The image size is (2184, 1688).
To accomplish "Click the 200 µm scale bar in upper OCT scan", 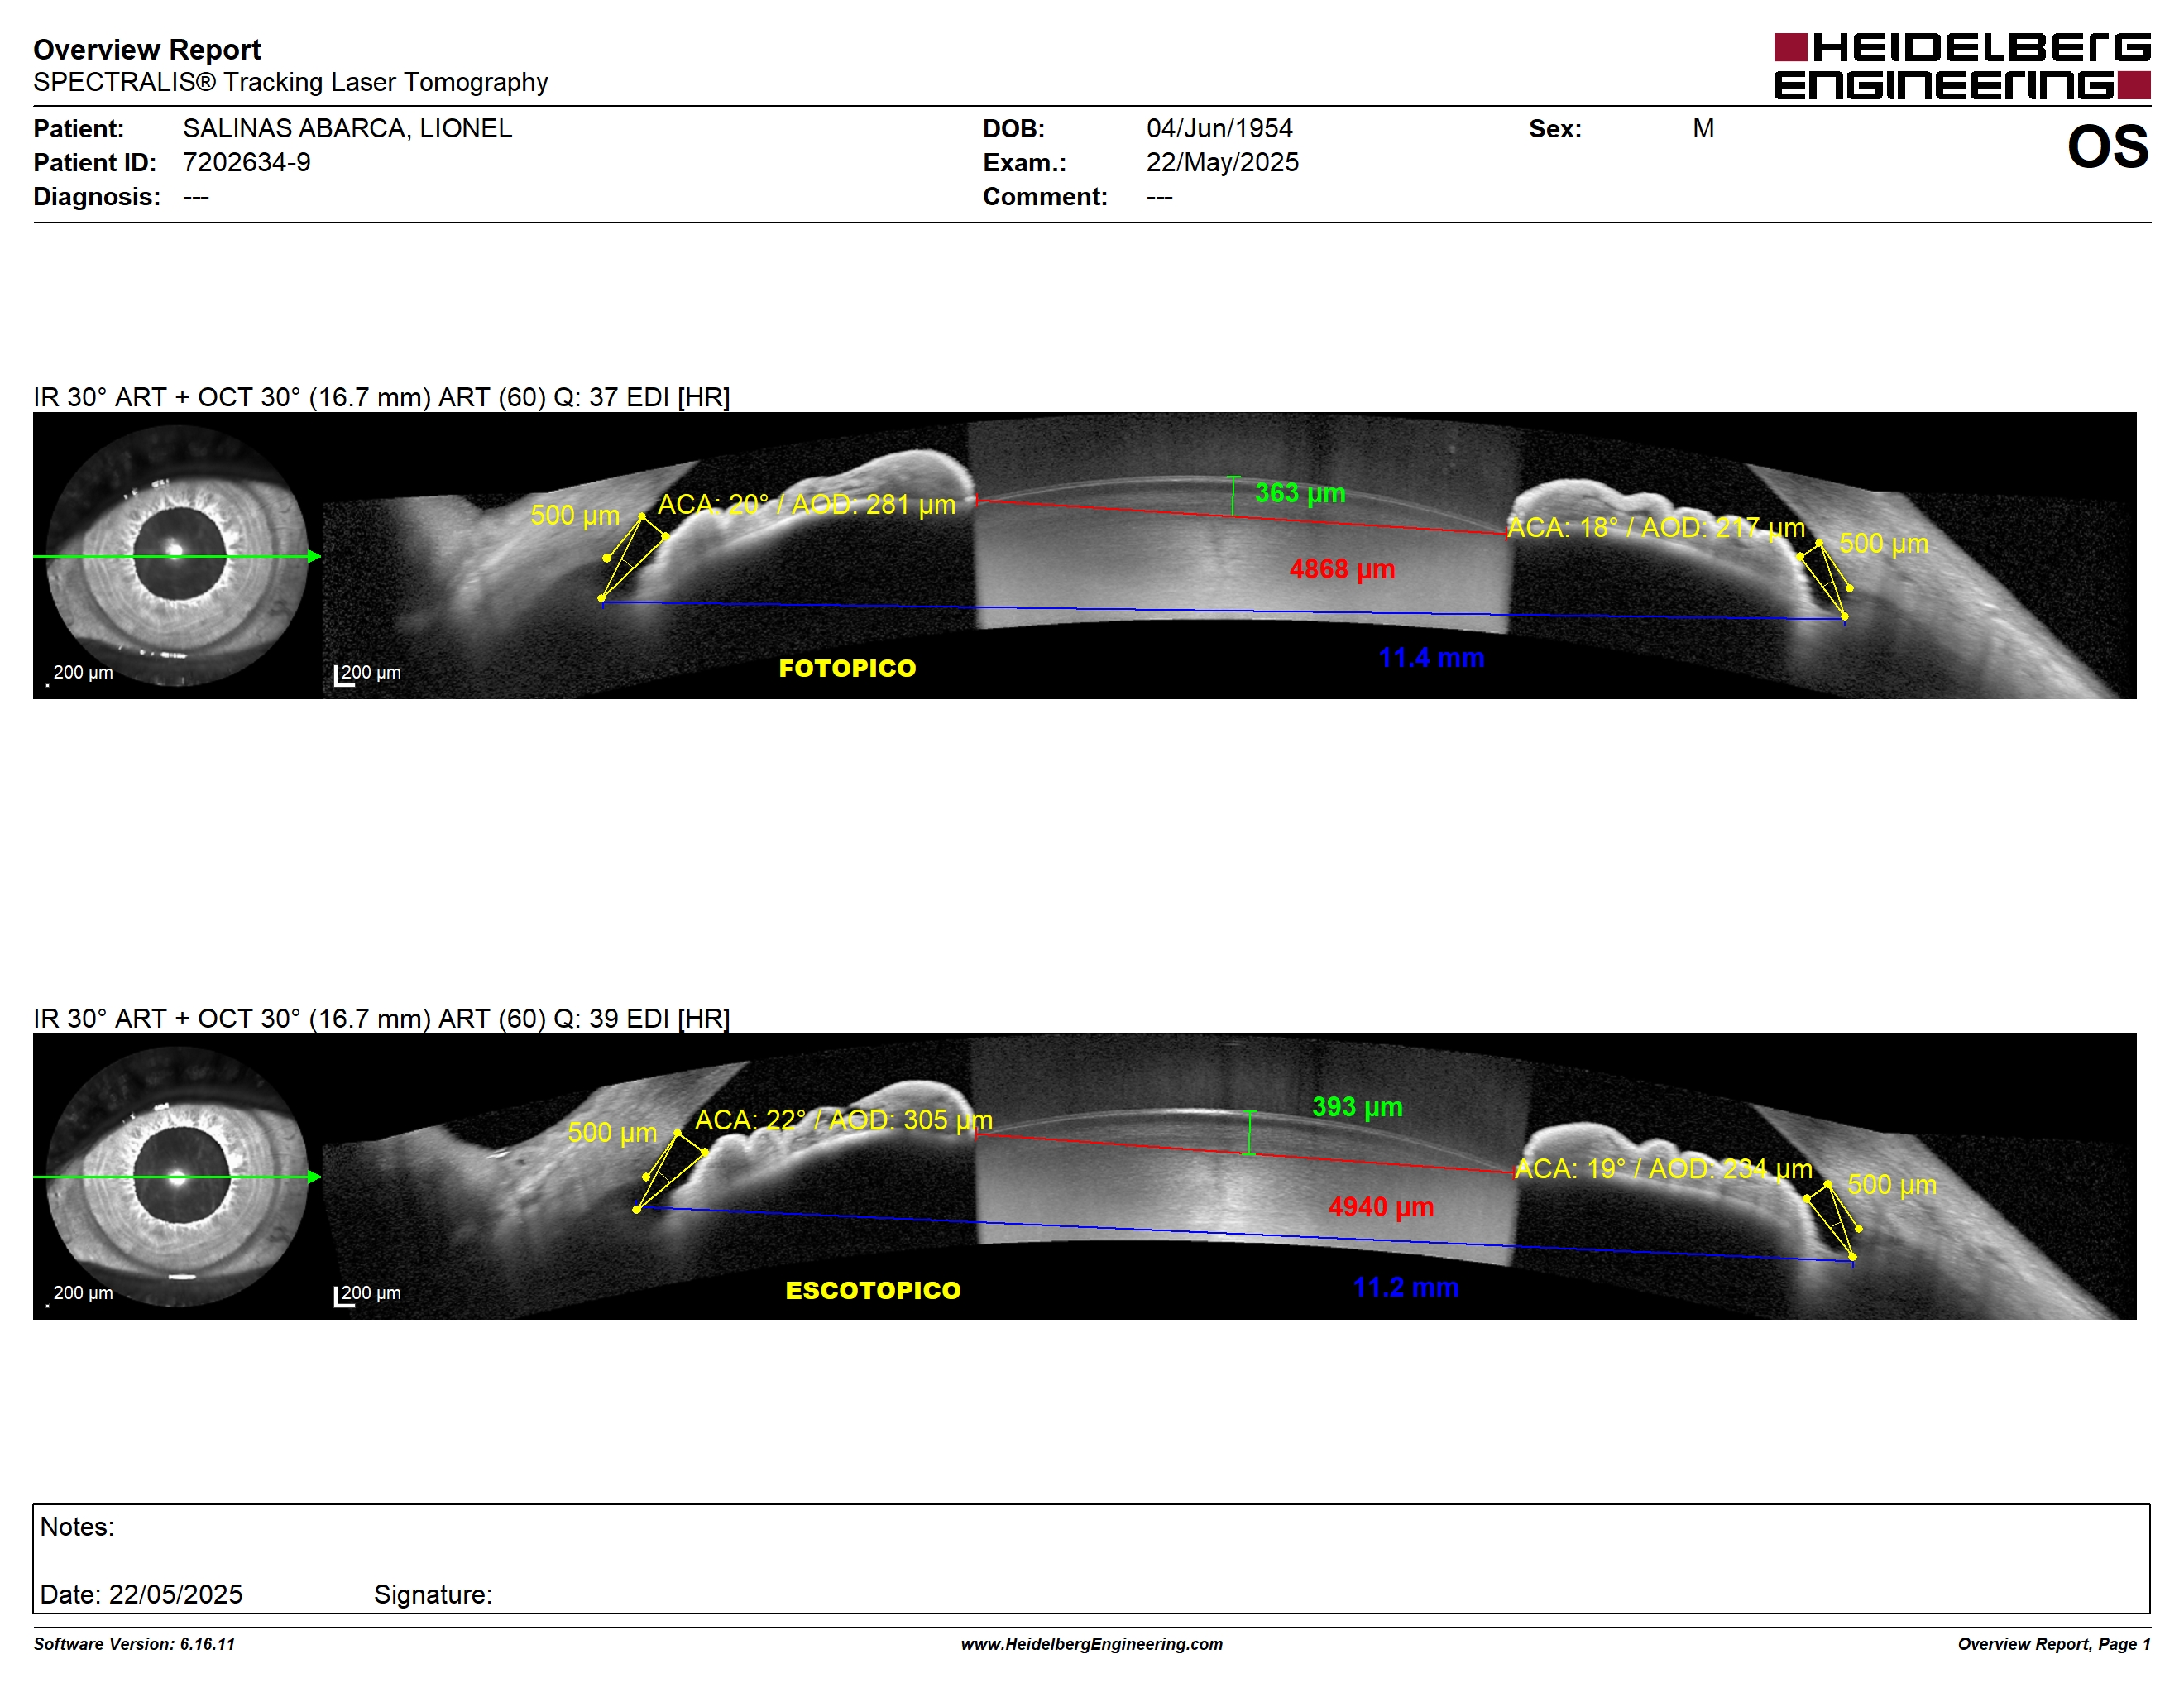I will pos(367,674).
